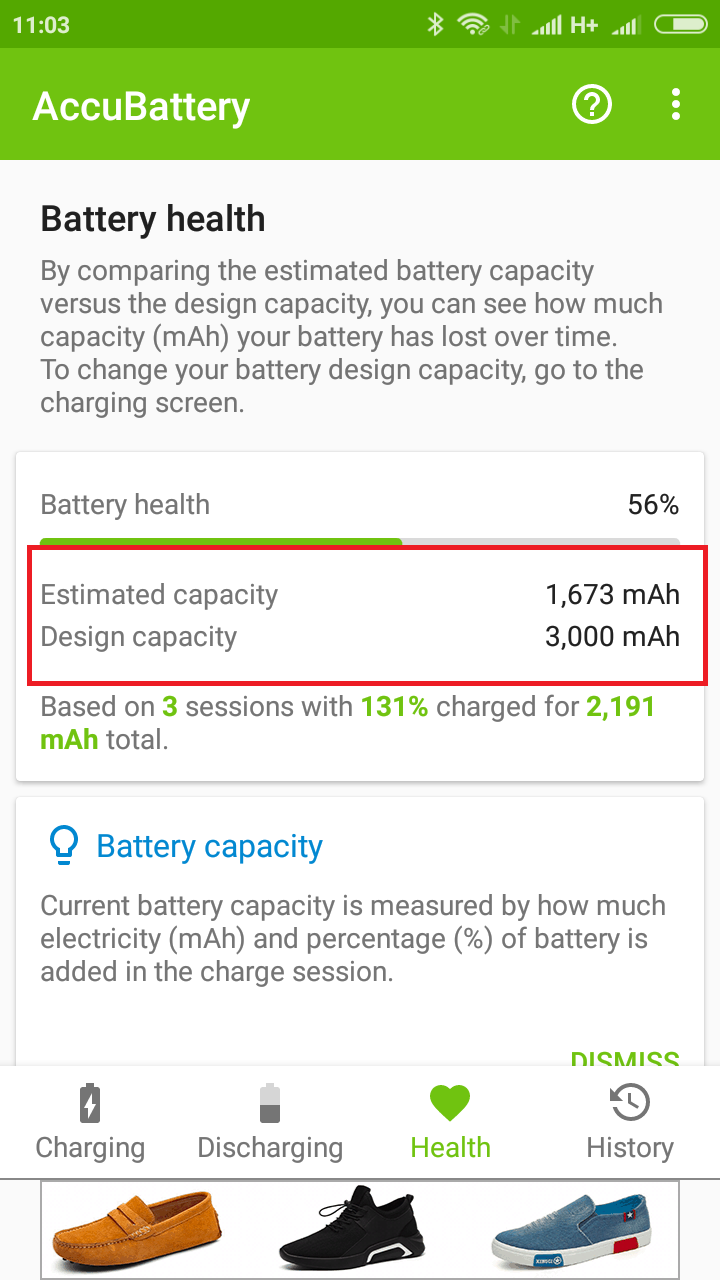720x1280 pixels.
Task: Tap the lightbulb Battery capacity icon
Action: coord(64,846)
